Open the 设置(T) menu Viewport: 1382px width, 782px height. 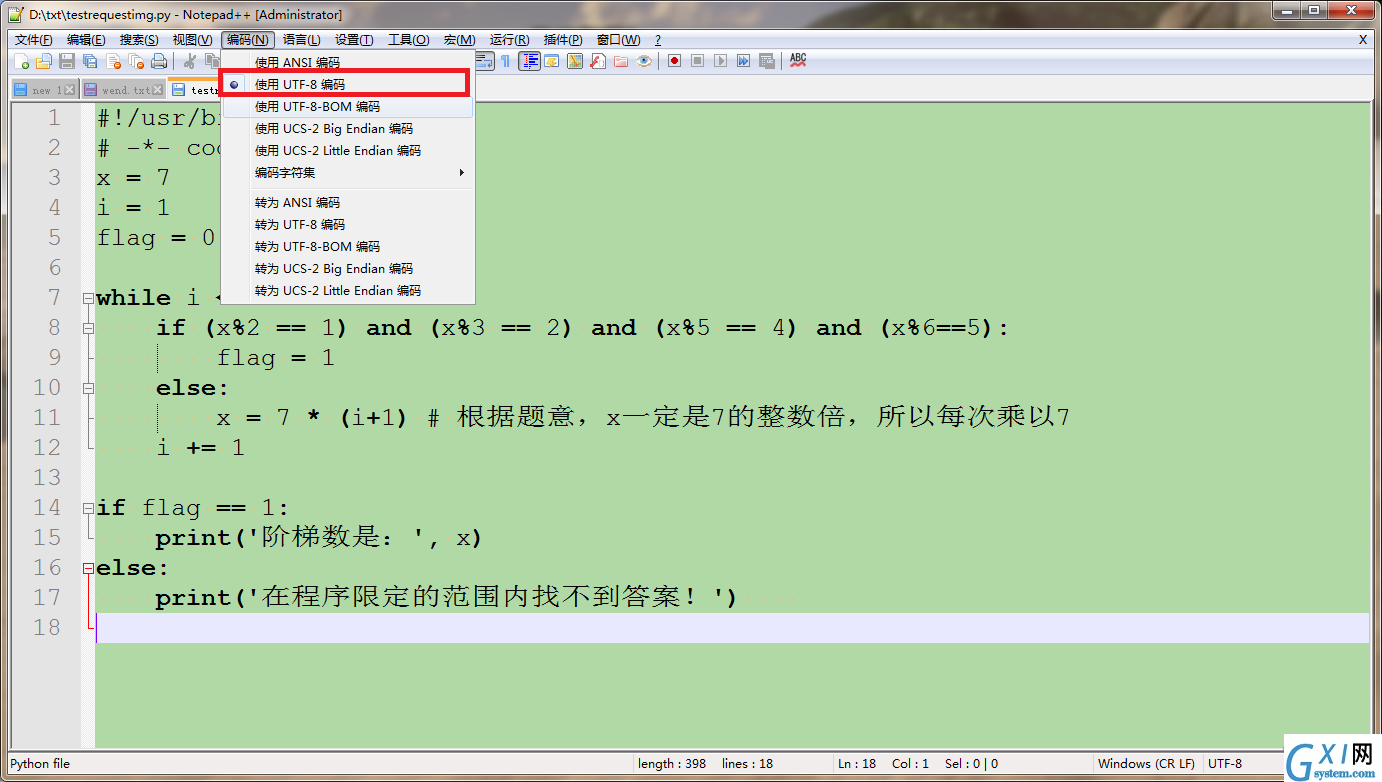click(x=354, y=40)
